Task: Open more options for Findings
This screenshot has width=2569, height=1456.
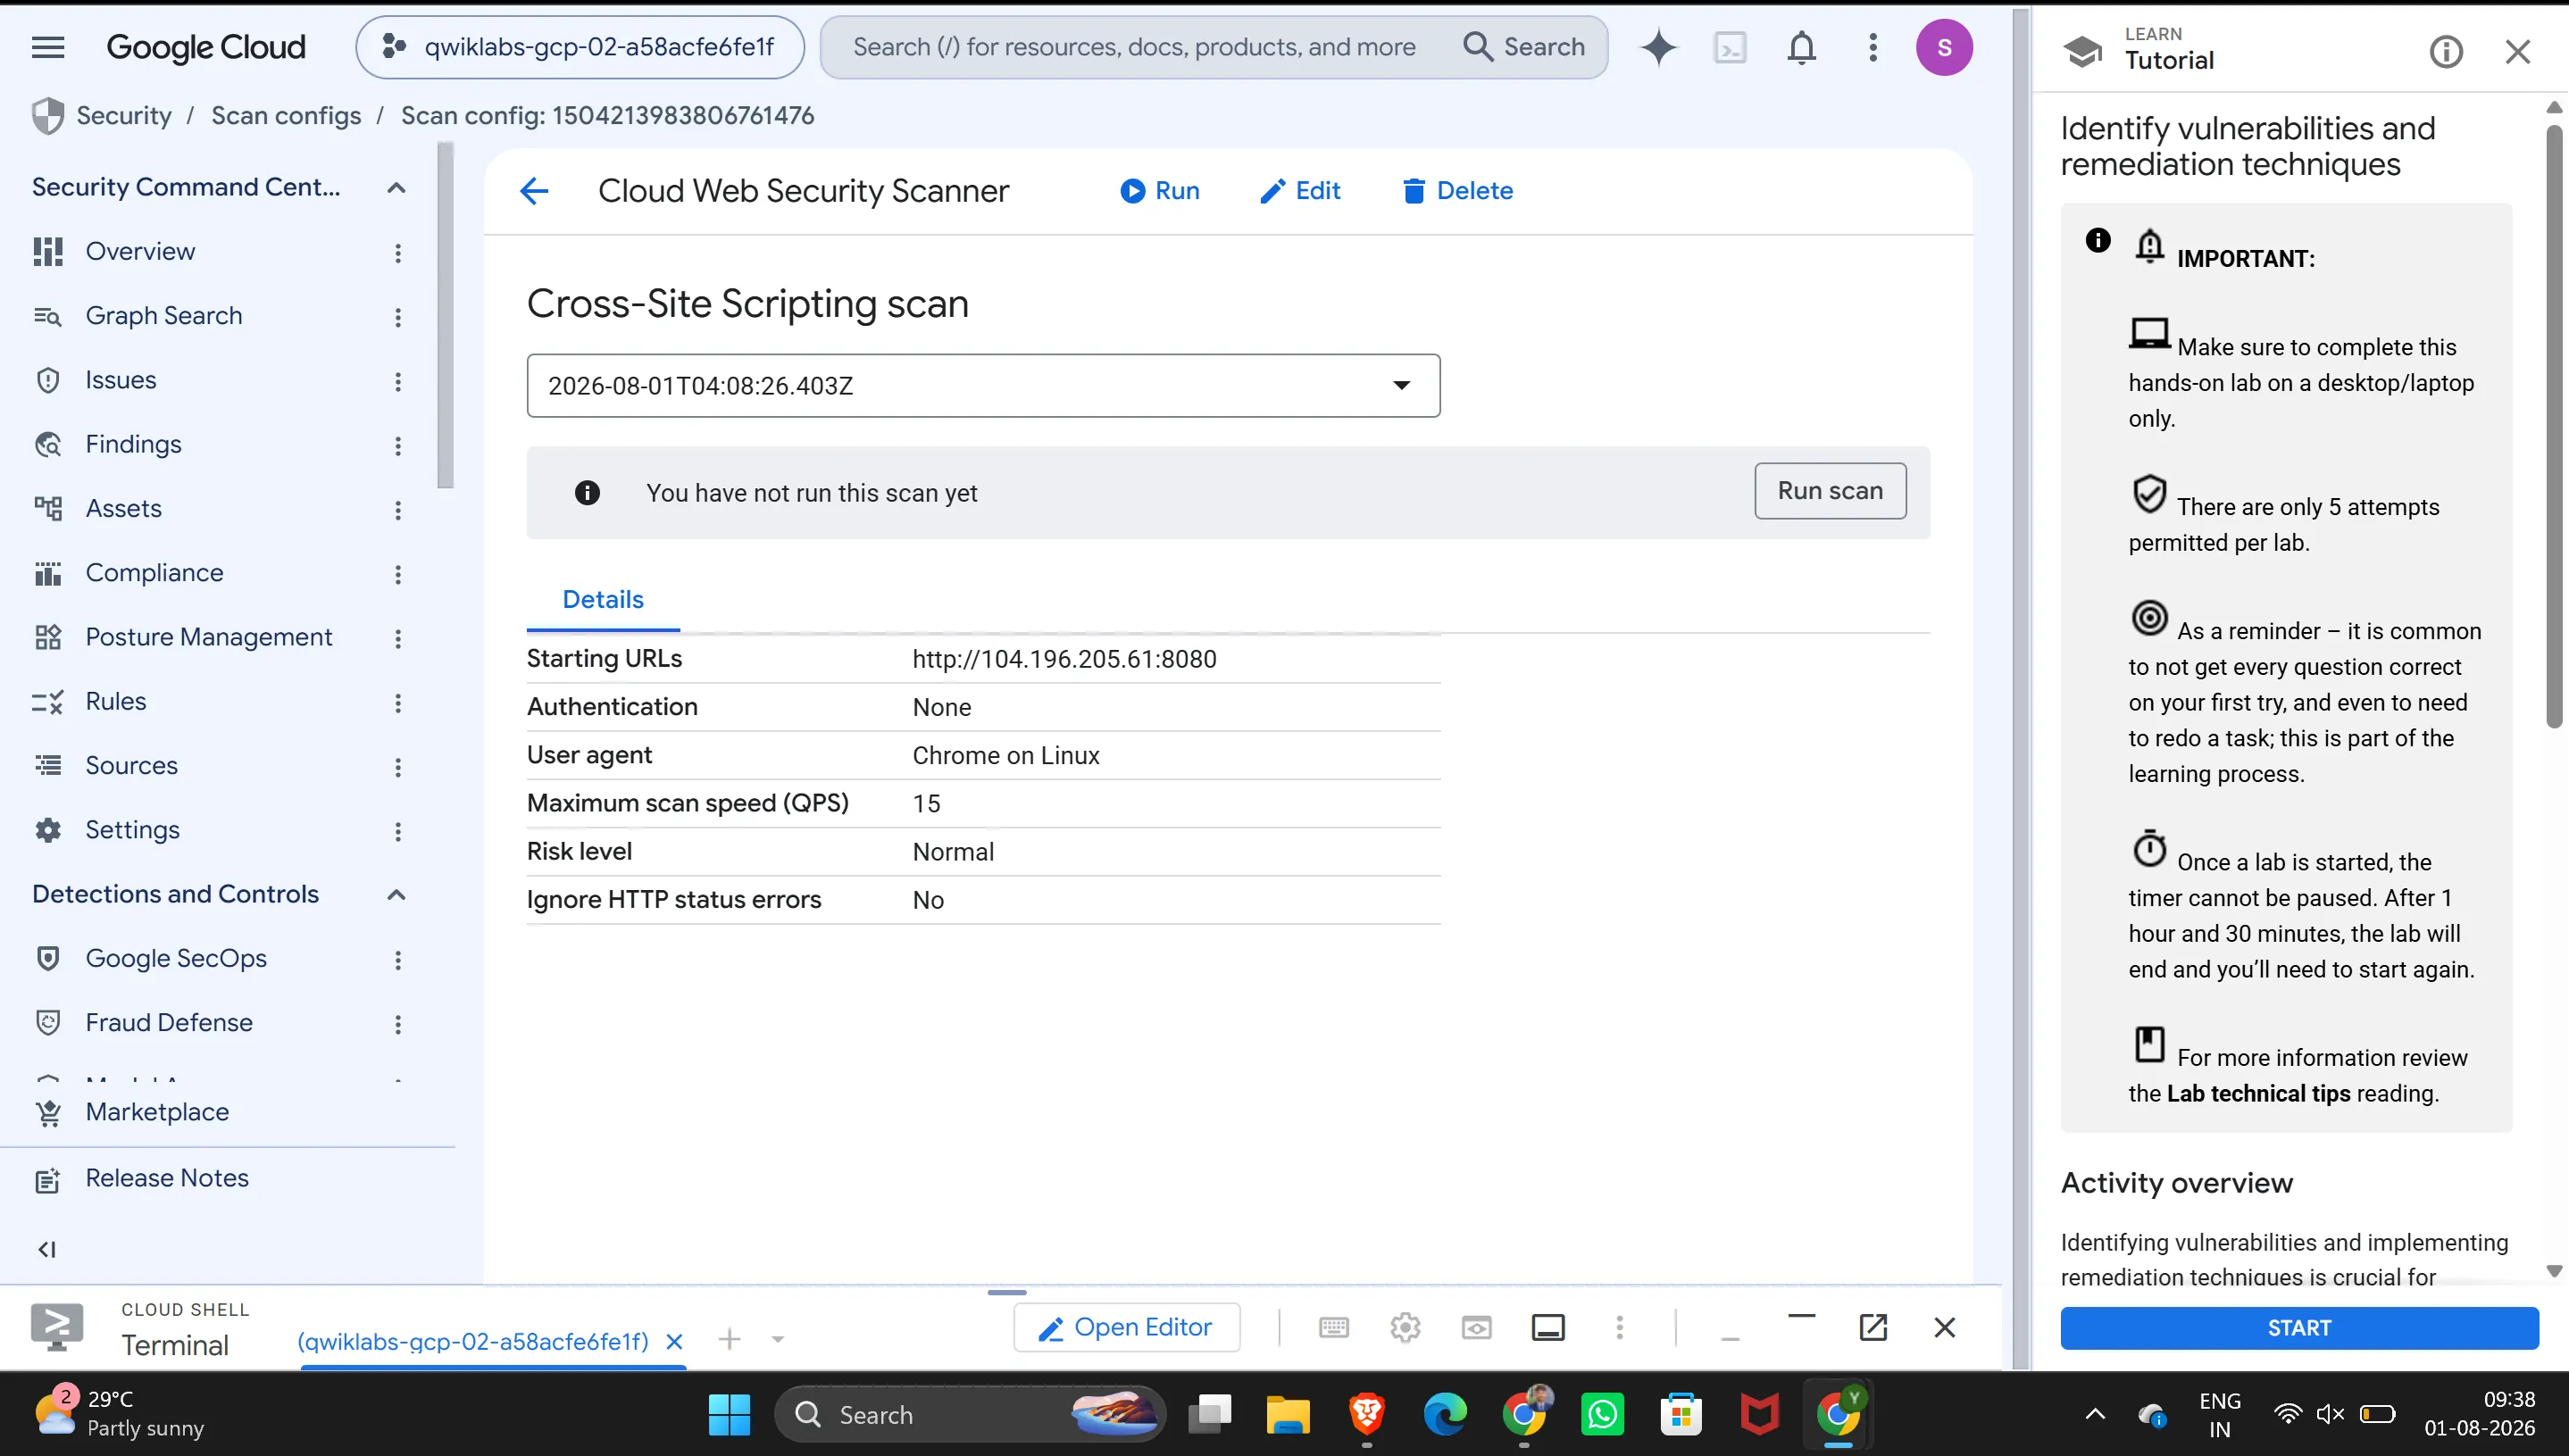Action: pyautogui.click(x=398, y=446)
